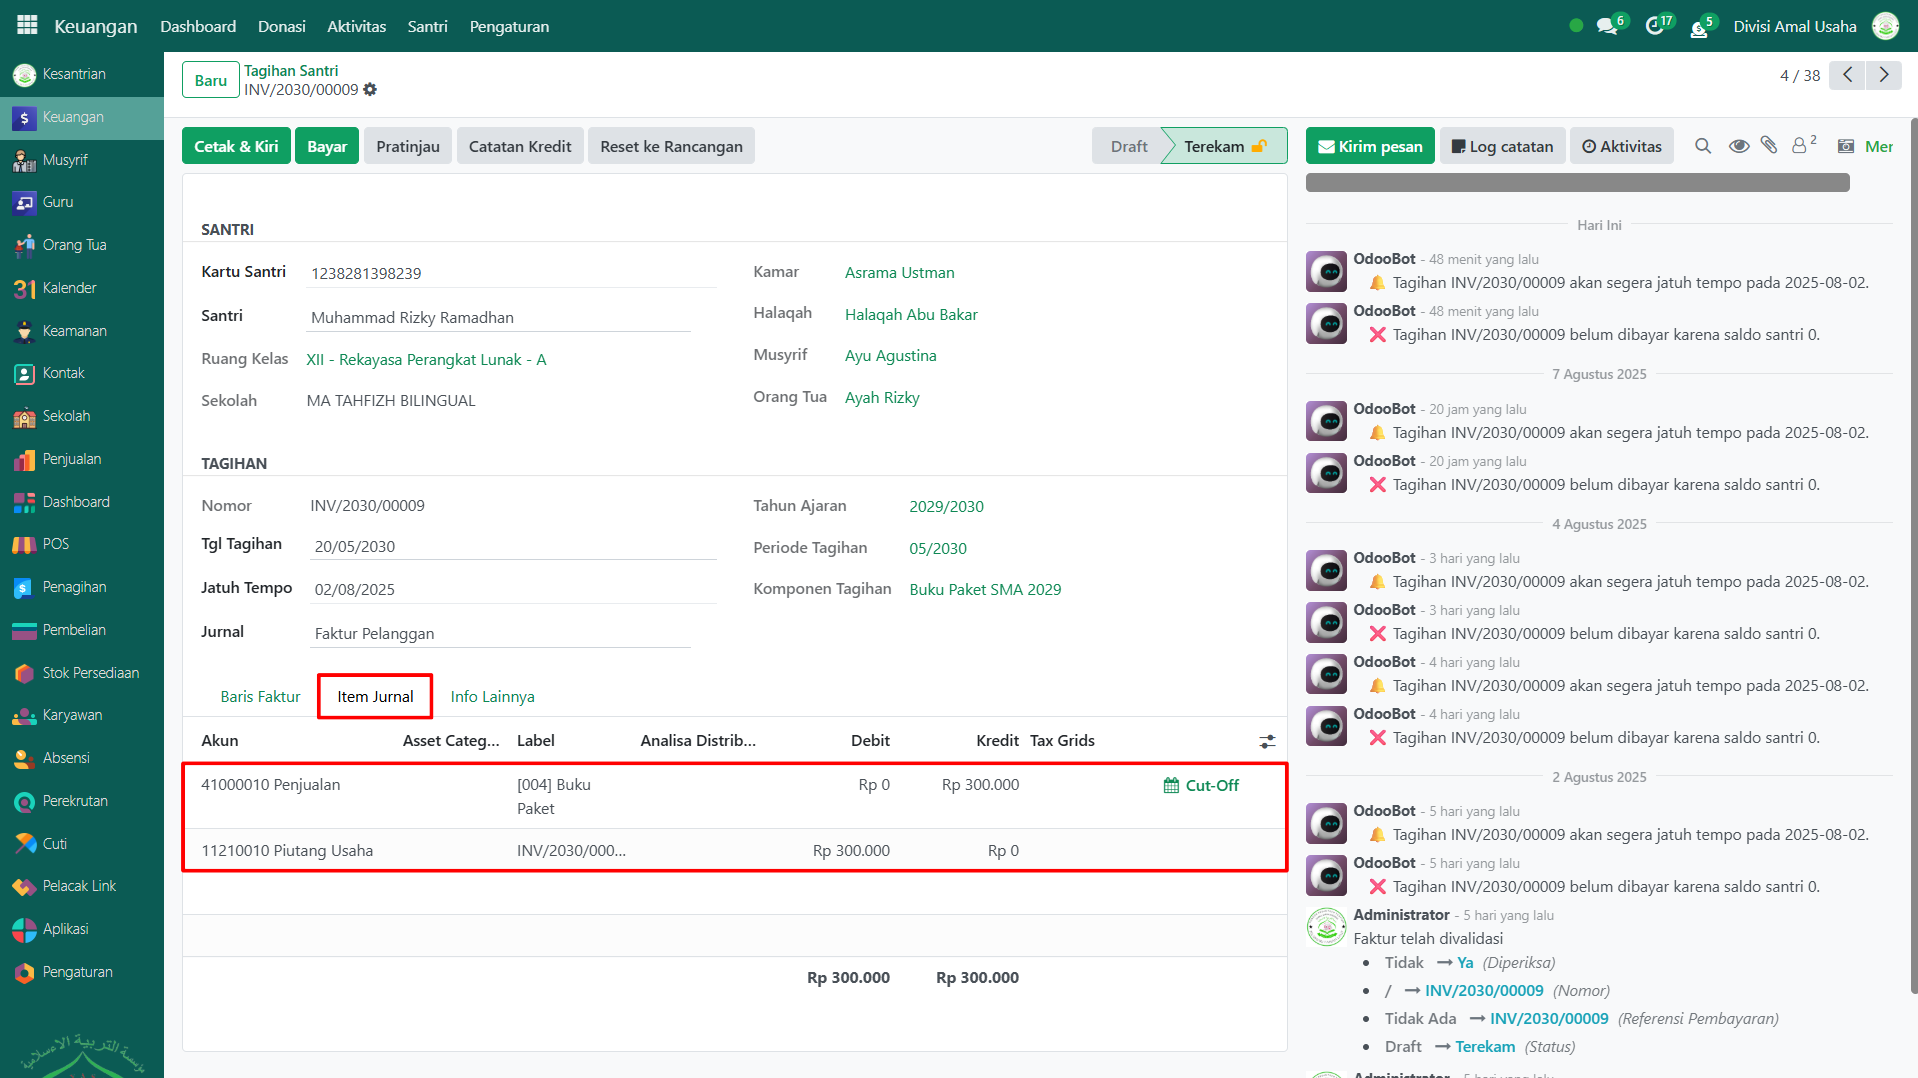
Task: Open the attachments paperclip icon
Action: [1769, 146]
